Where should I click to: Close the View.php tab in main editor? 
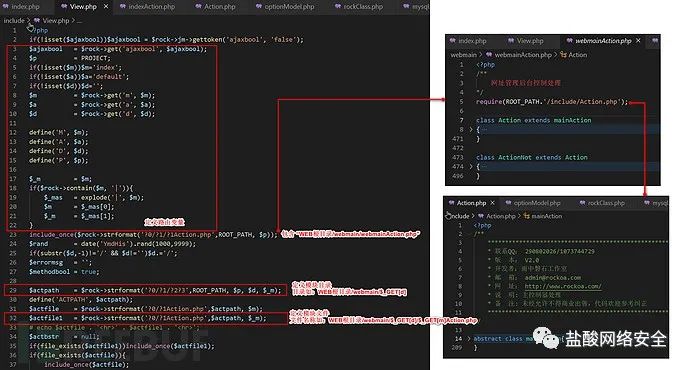106,7
